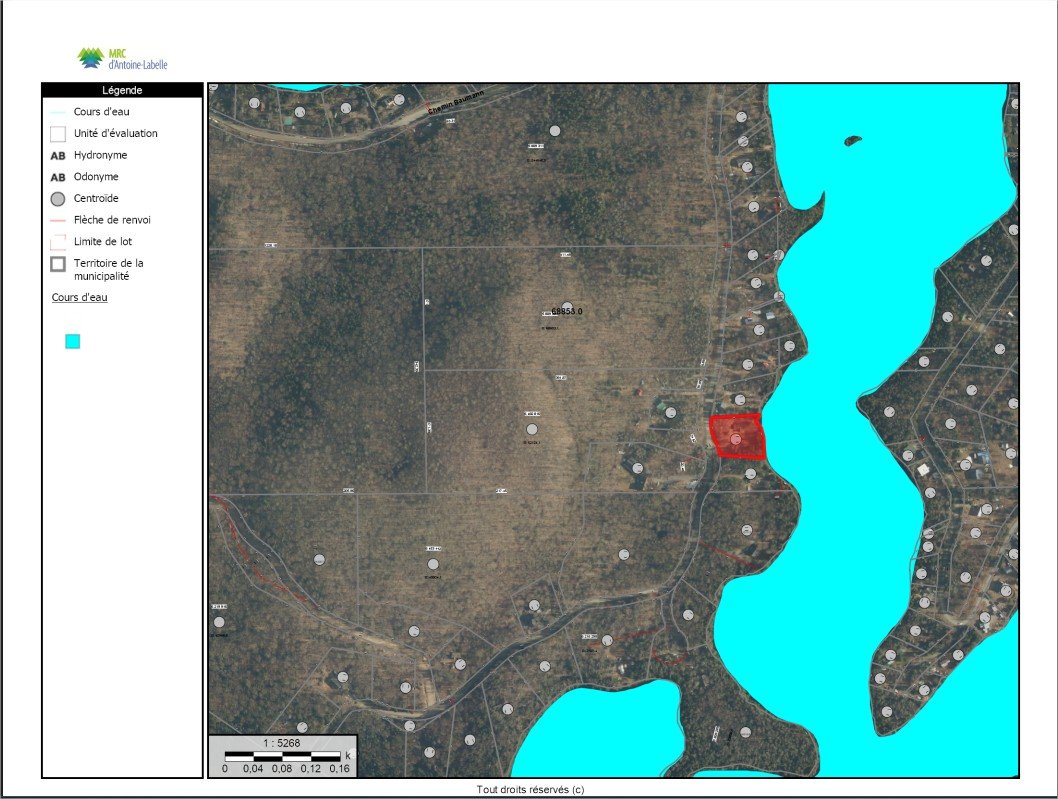The image size is (1058, 799).
Task: Click the Hydronyme AB legend symbol
Action: pos(58,156)
